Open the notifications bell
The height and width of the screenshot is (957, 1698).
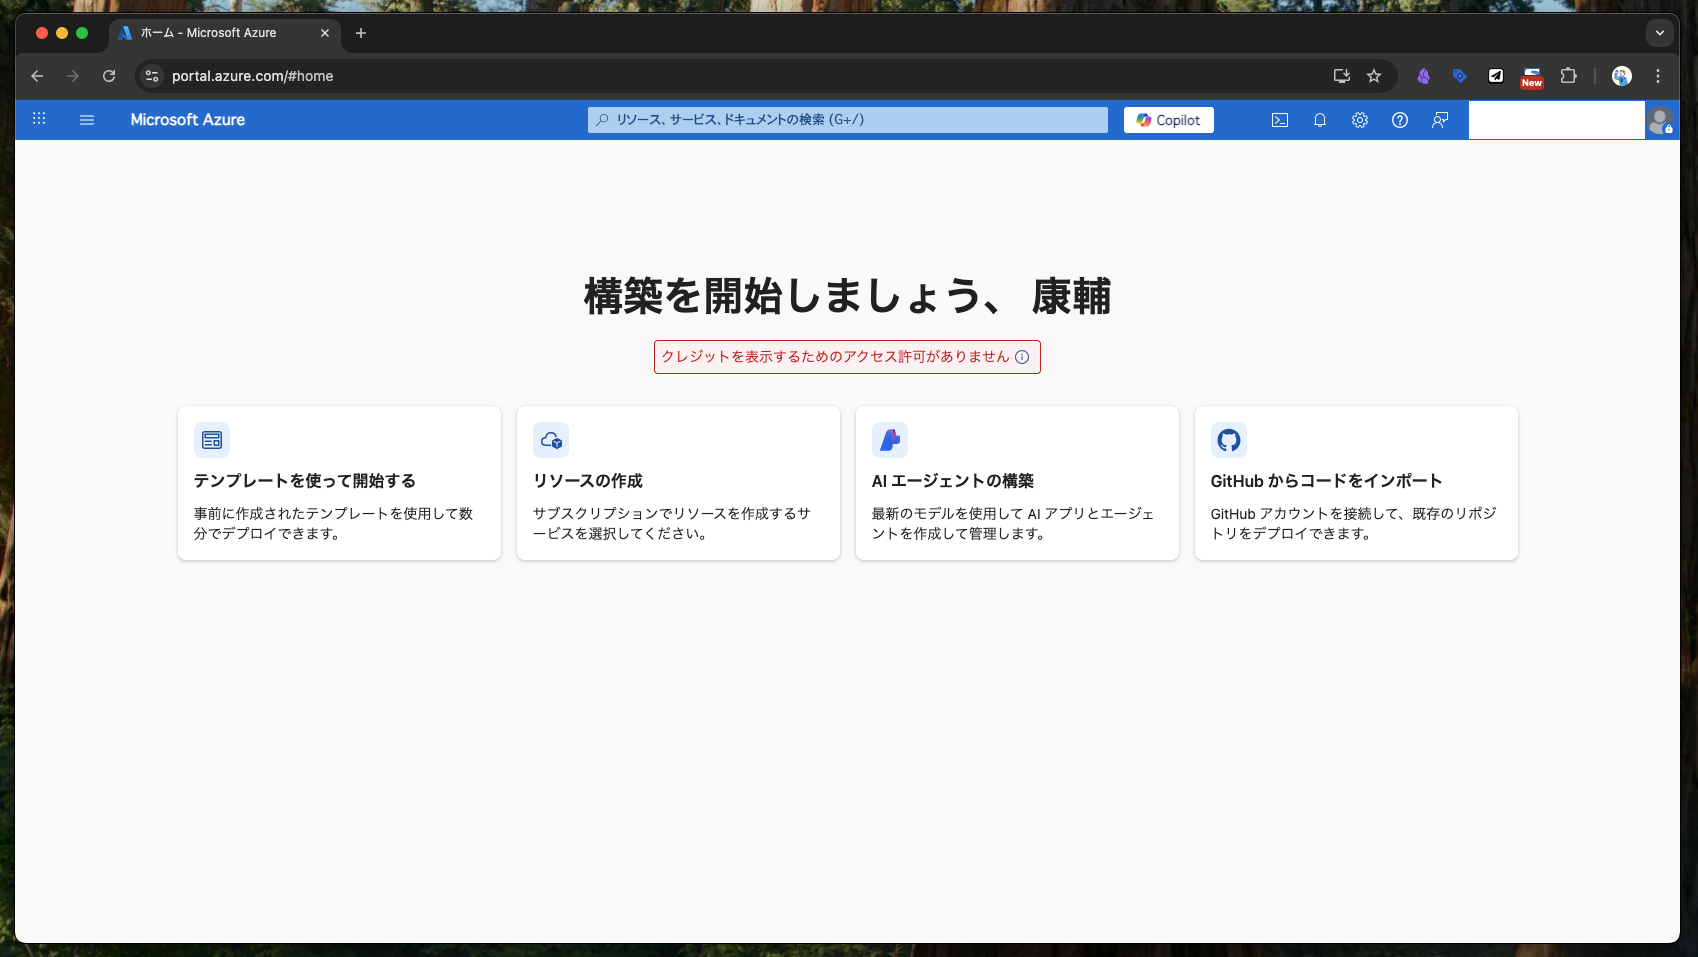pyautogui.click(x=1320, y=120)
